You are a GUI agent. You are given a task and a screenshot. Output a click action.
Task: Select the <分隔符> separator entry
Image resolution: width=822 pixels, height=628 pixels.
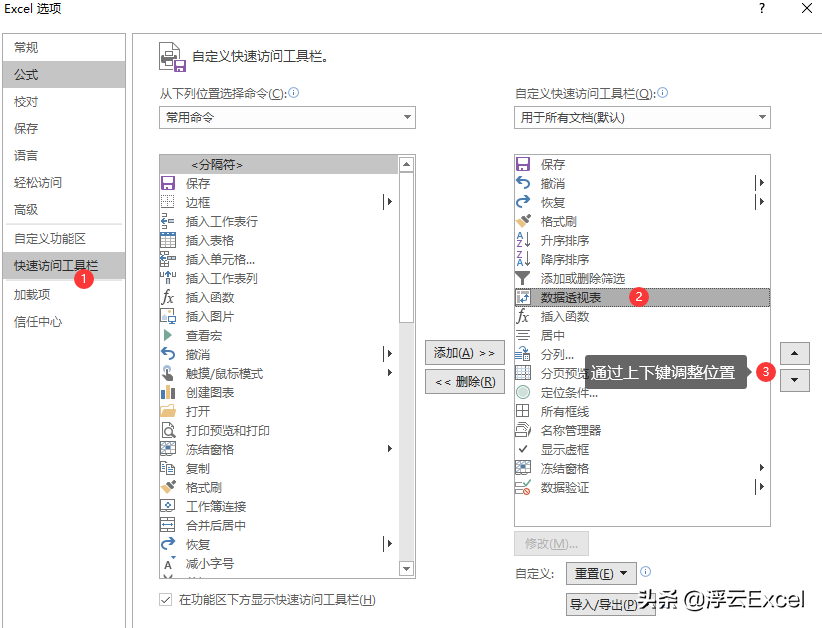point(279,165)
